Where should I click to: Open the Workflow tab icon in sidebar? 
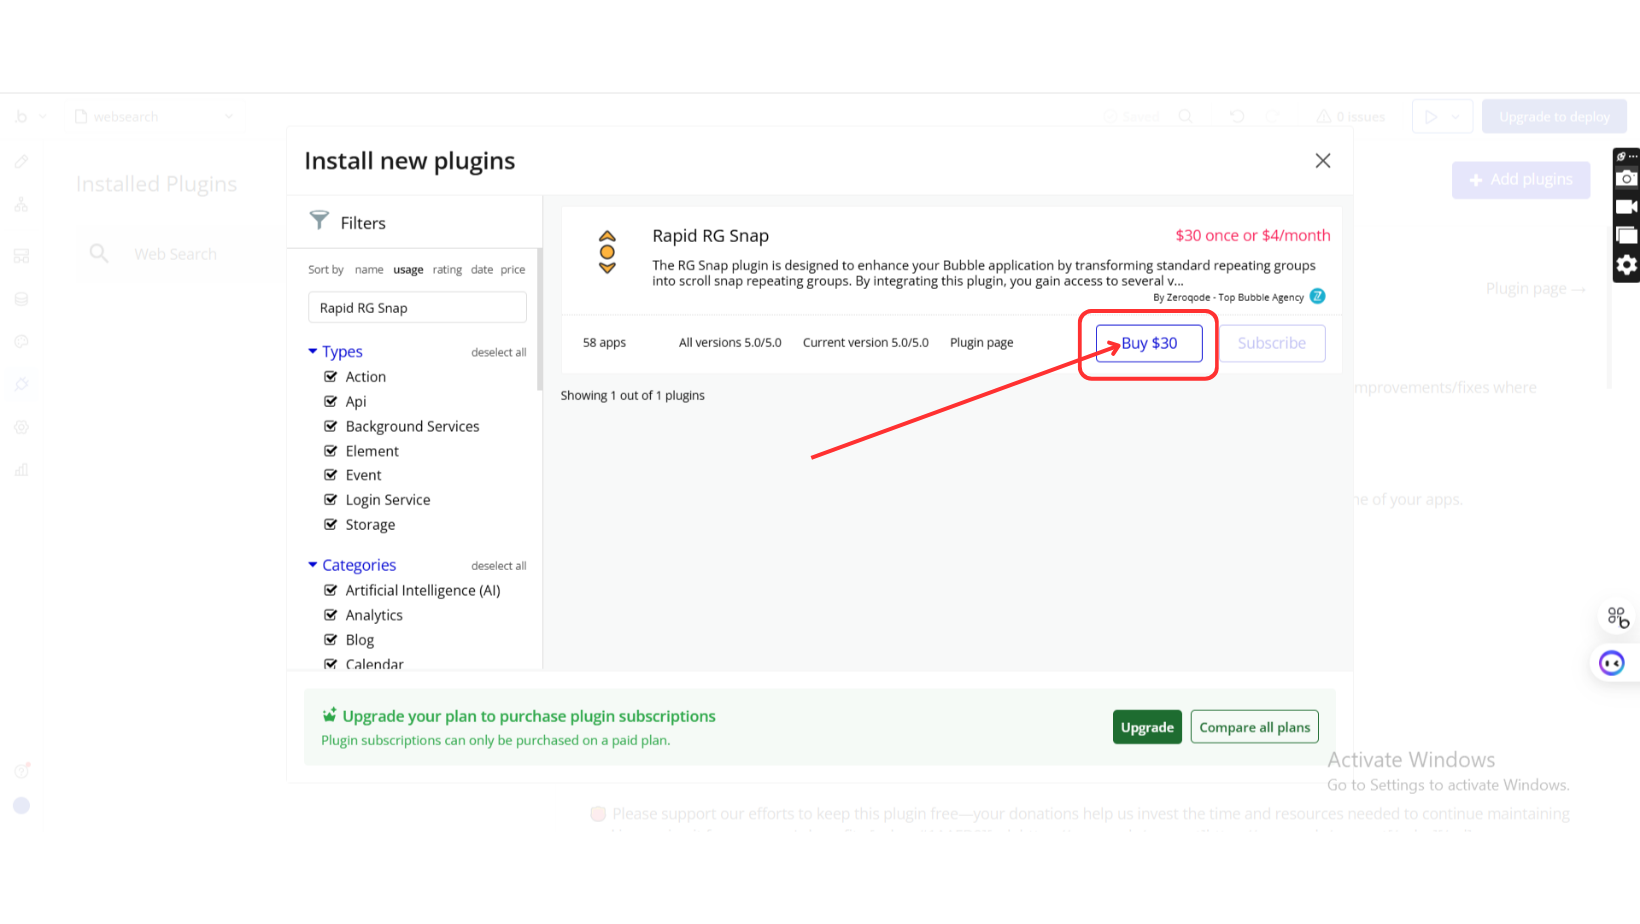[x=21, y=205]
